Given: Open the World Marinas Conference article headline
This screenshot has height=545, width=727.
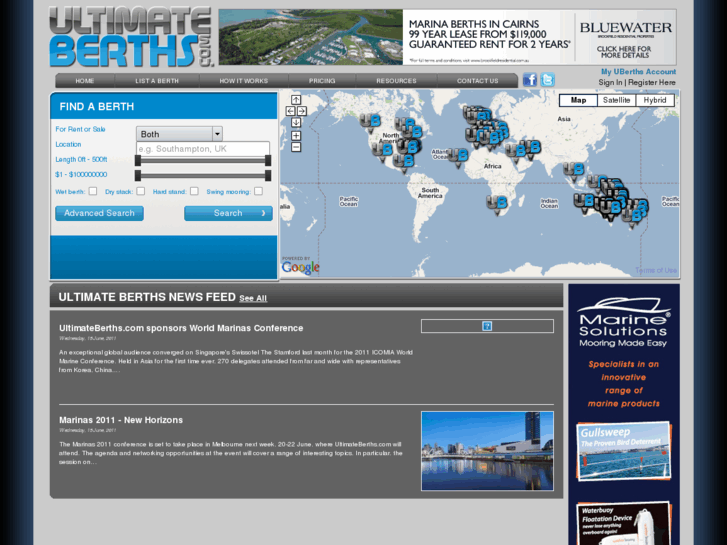Looking at the screenshot, I should pyautogui.click(x=181, y=328).
